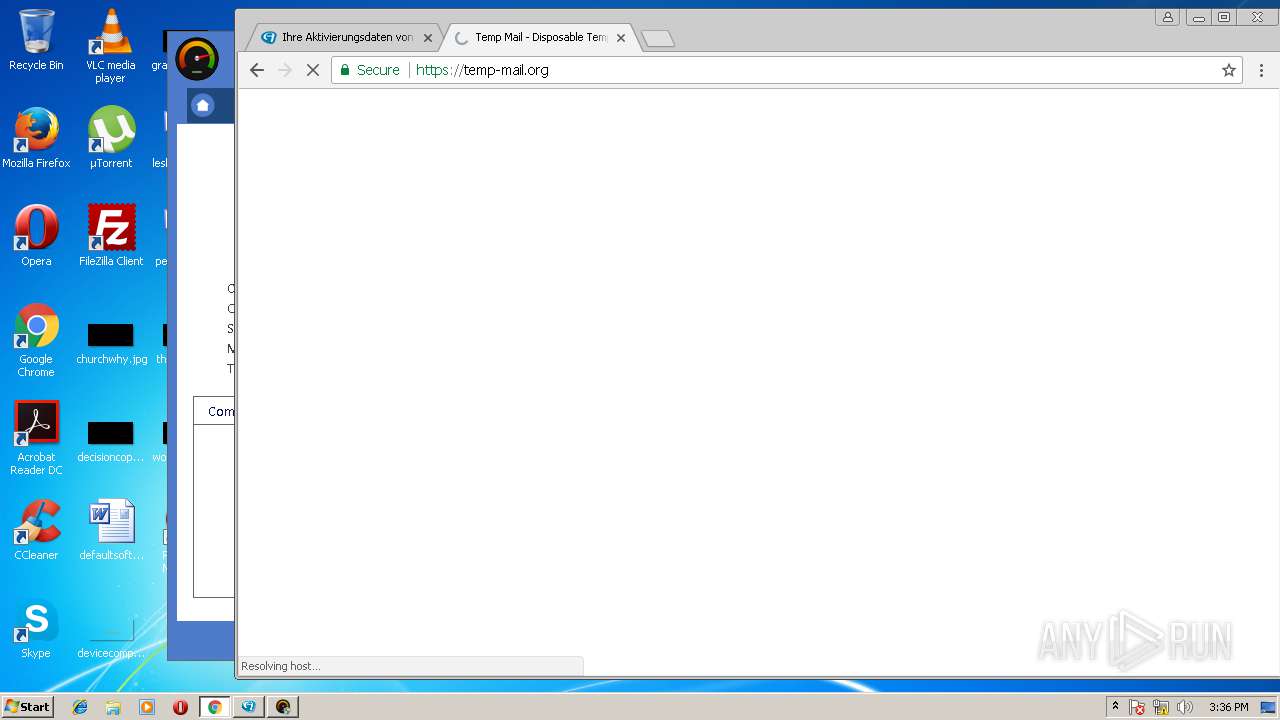
Task: Show hidden system tray icons
Action: 1115,707
